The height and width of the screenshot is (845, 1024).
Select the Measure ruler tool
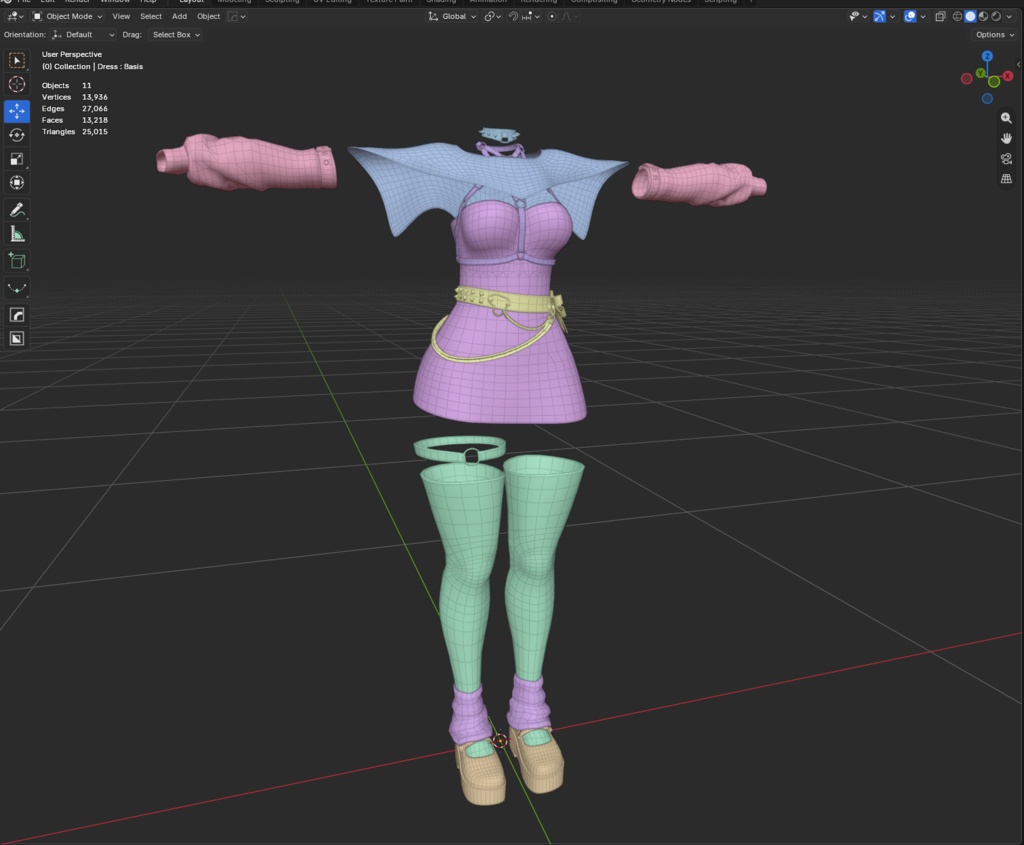pyautogui.click(x=17, y=234)
